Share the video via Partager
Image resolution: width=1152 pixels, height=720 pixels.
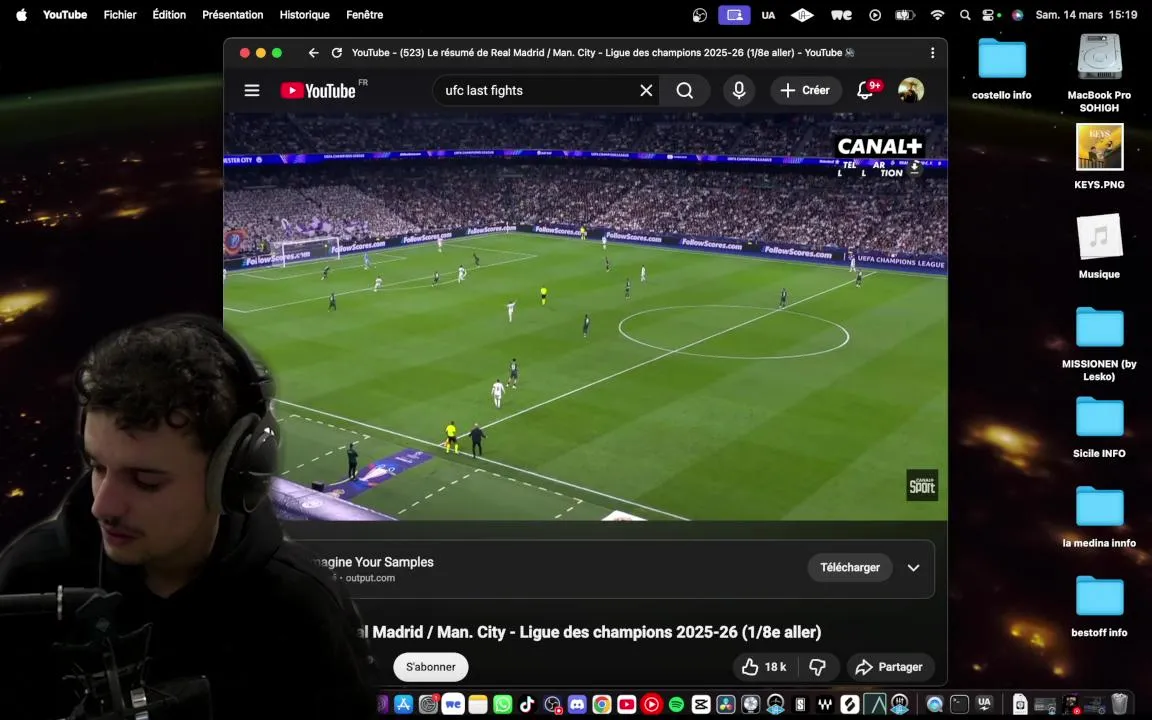[889, 666]
